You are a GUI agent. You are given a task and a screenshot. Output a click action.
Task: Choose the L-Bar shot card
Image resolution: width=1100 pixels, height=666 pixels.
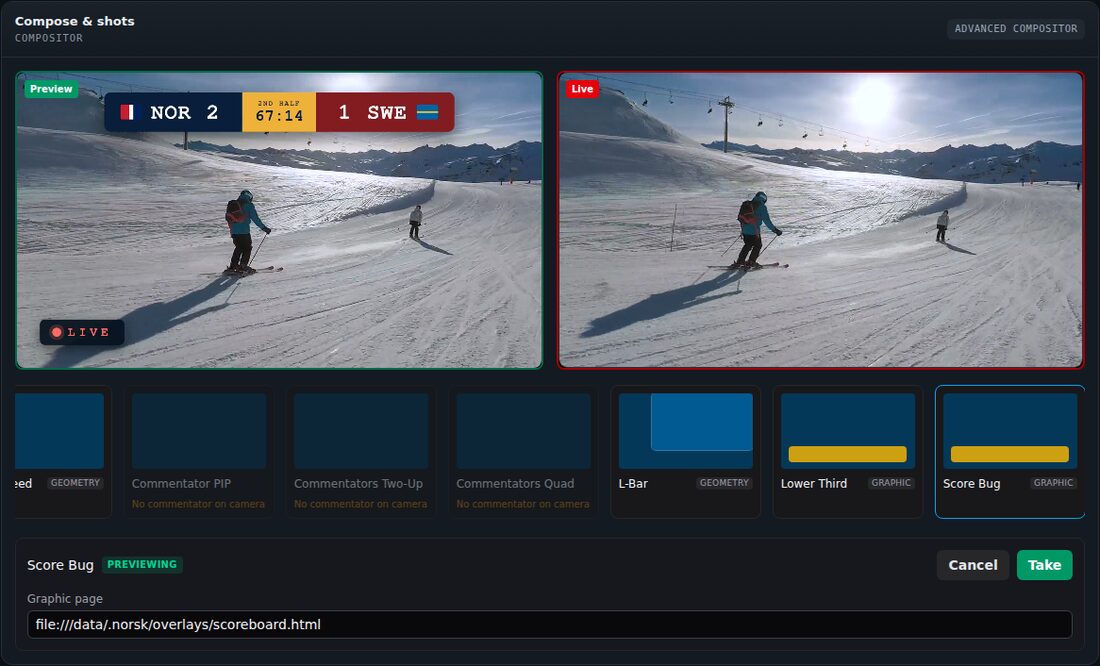[x=685, y=451]
